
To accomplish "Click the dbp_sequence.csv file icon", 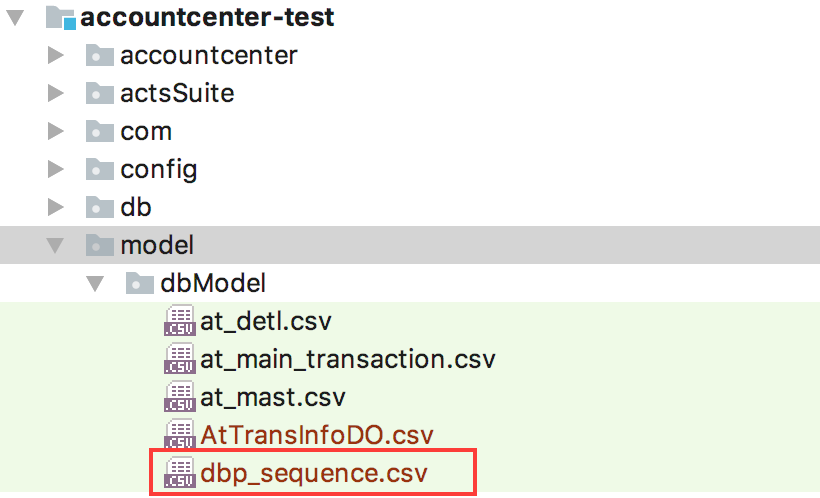I will tap(179, 472).
